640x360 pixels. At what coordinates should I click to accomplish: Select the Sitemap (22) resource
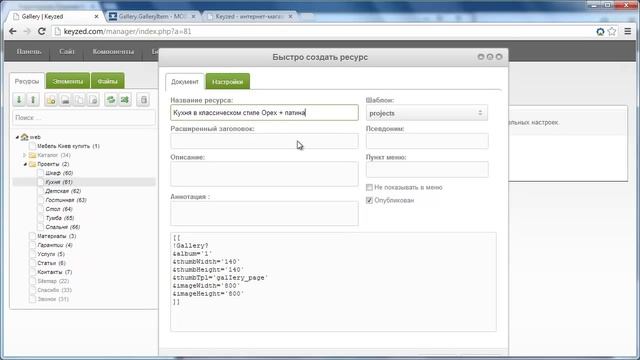[x=53, y=281]
